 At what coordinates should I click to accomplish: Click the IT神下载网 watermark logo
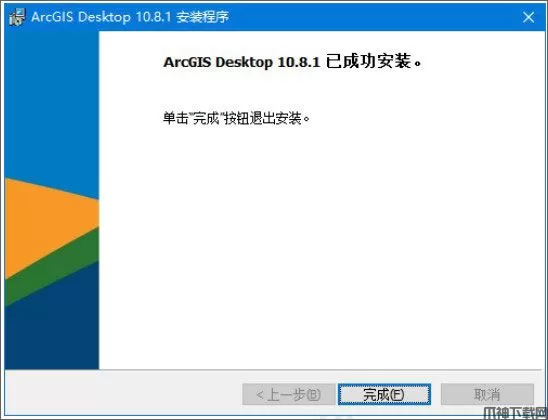pyautogui.click(x=514, y=413)
